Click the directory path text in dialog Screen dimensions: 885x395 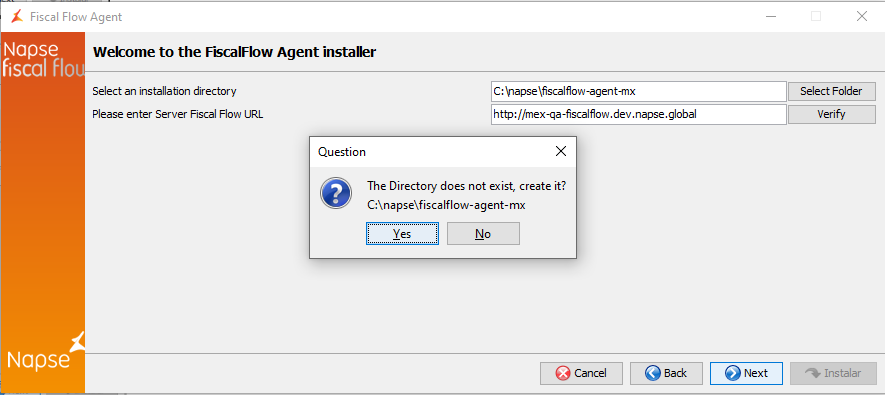[446, 205]
